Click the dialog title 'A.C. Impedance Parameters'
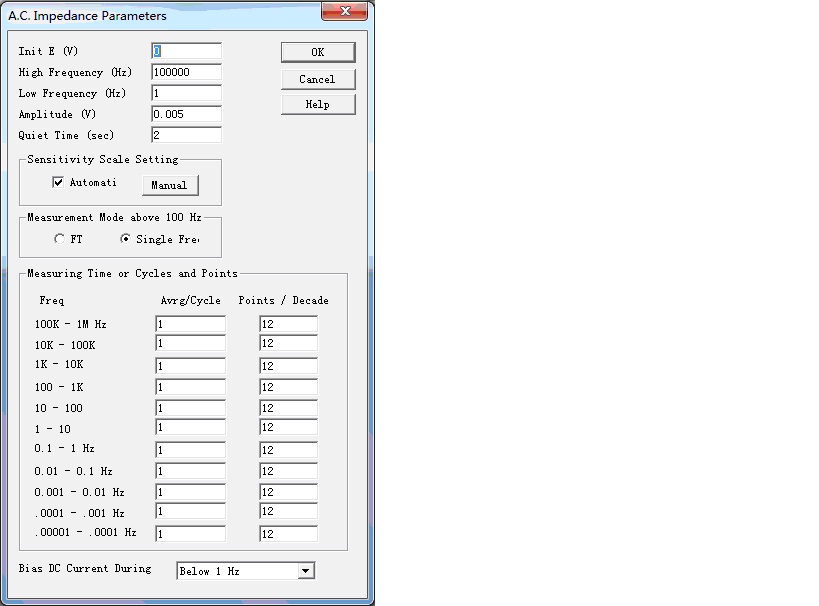 click(87, 16)
